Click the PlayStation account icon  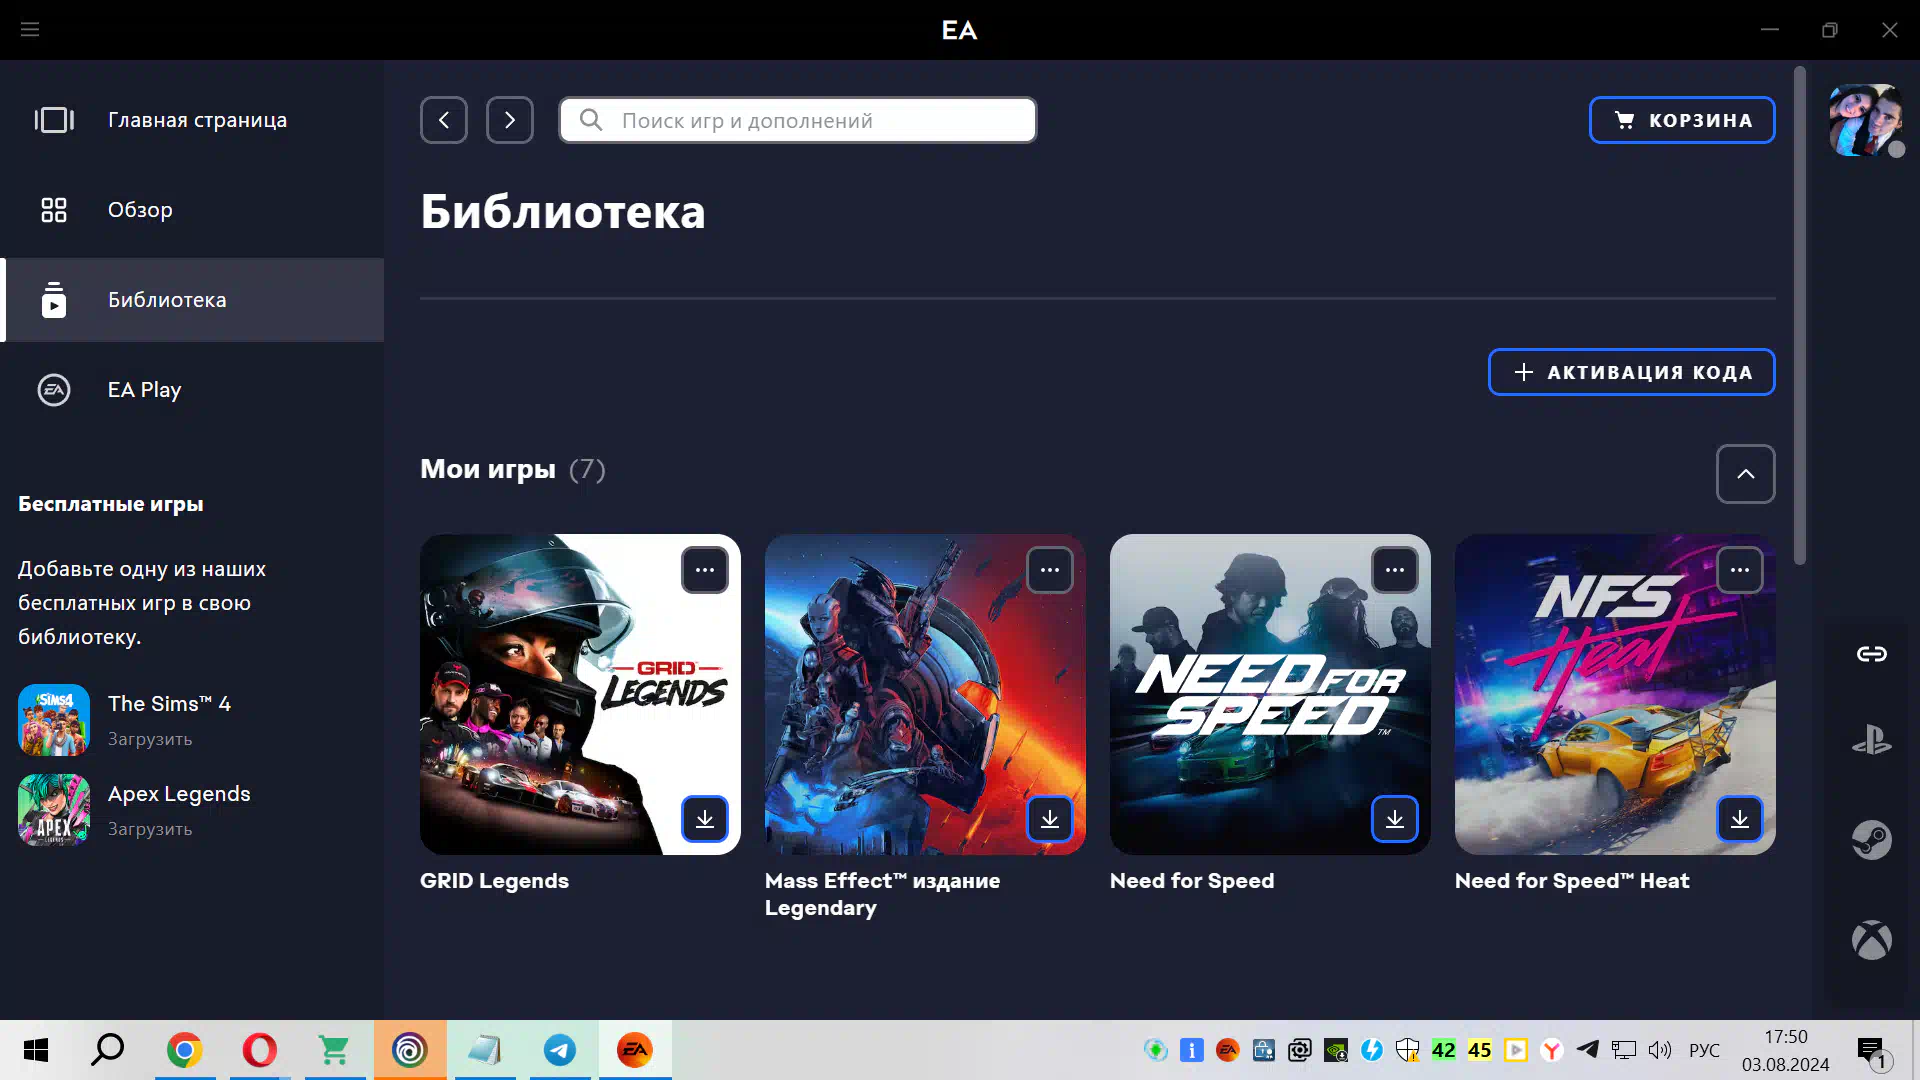tap(1872, 741)
